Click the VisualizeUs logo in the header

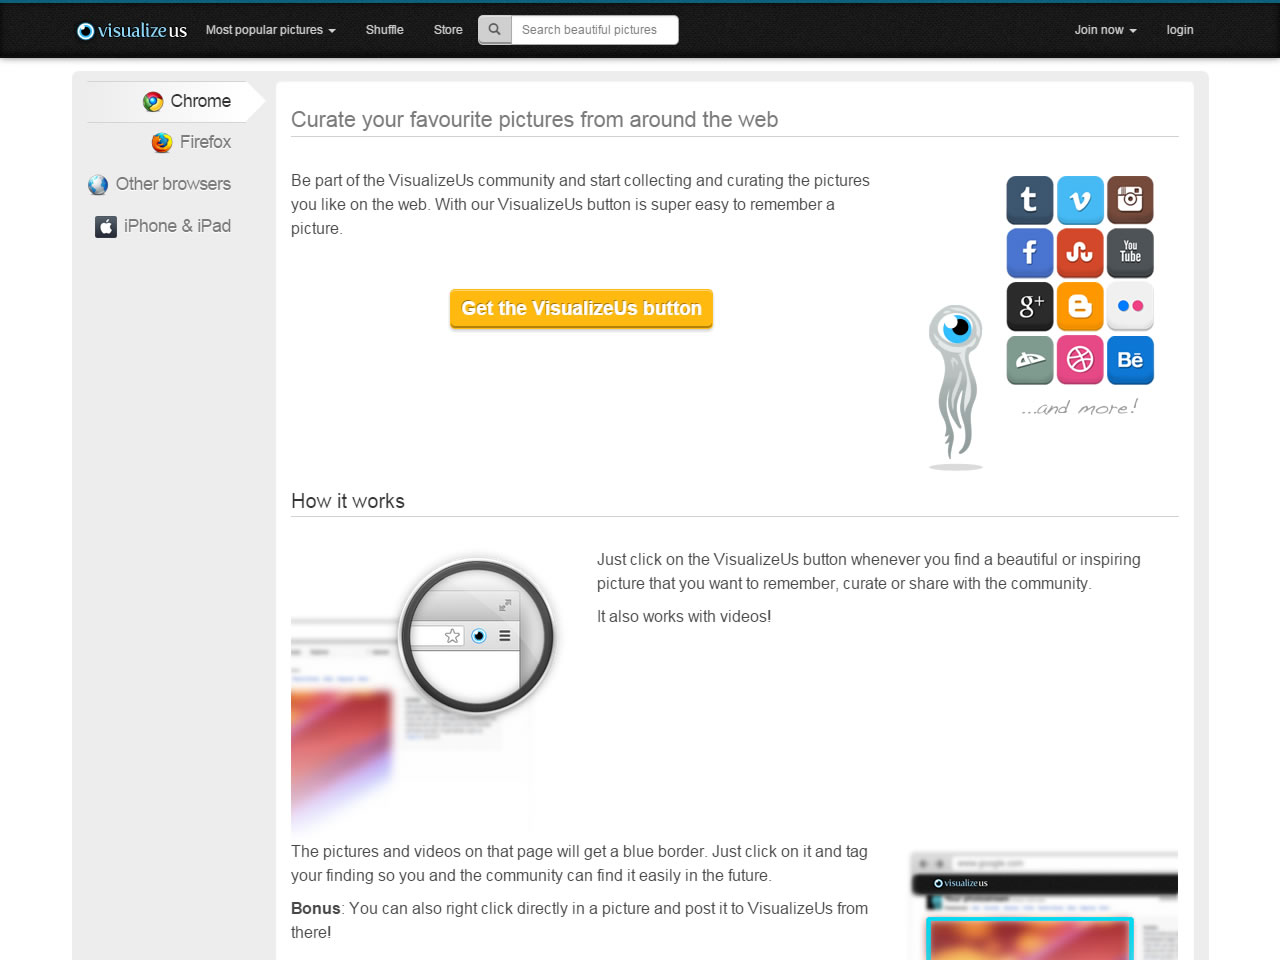pyautogui.click(x=132, y=30)
